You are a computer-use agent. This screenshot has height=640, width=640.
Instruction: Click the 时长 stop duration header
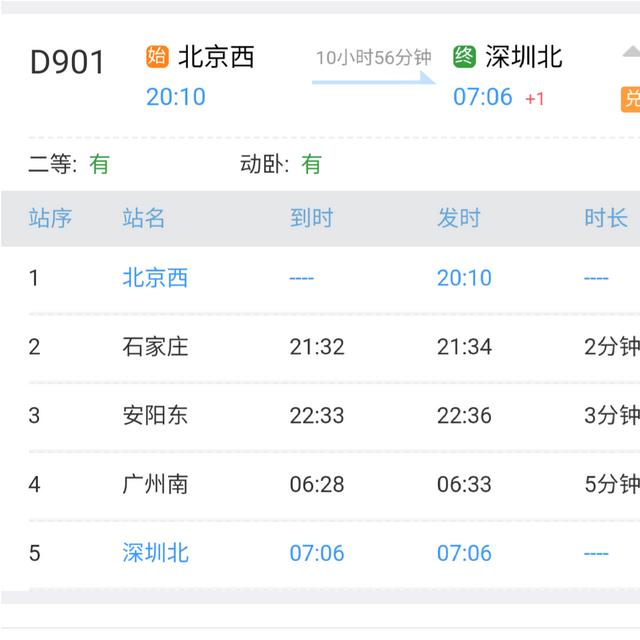tap(606, 218)
